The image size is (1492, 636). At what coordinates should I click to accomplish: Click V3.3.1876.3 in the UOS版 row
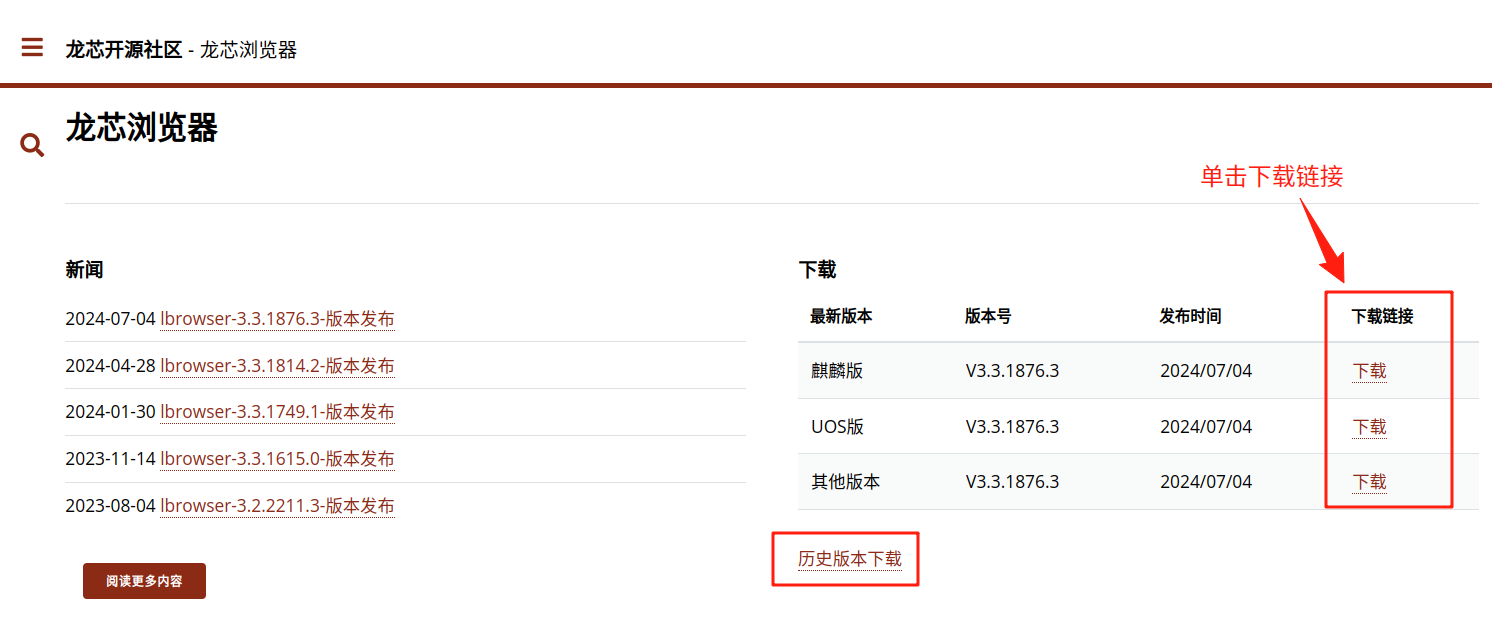coord(1012,427)
